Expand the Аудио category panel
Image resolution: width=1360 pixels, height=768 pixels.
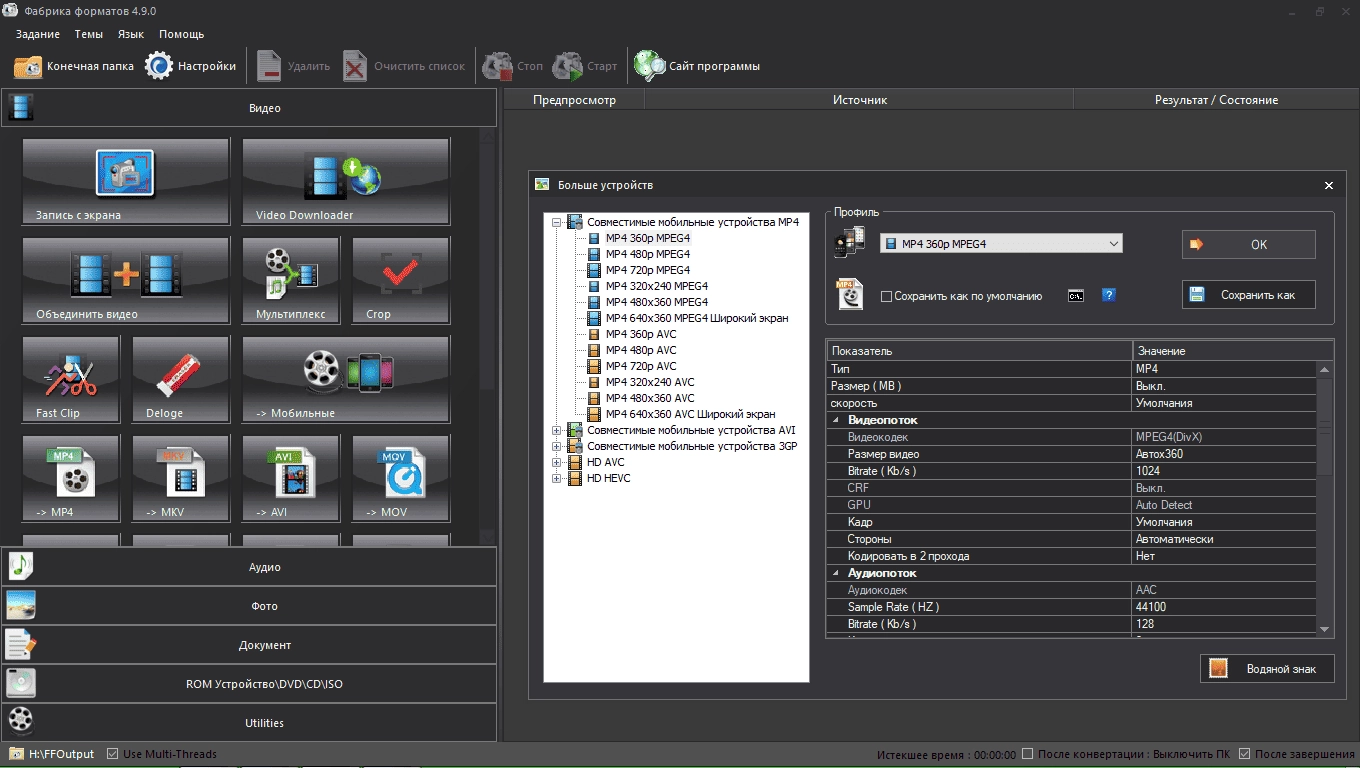click(x=248, y=567)
